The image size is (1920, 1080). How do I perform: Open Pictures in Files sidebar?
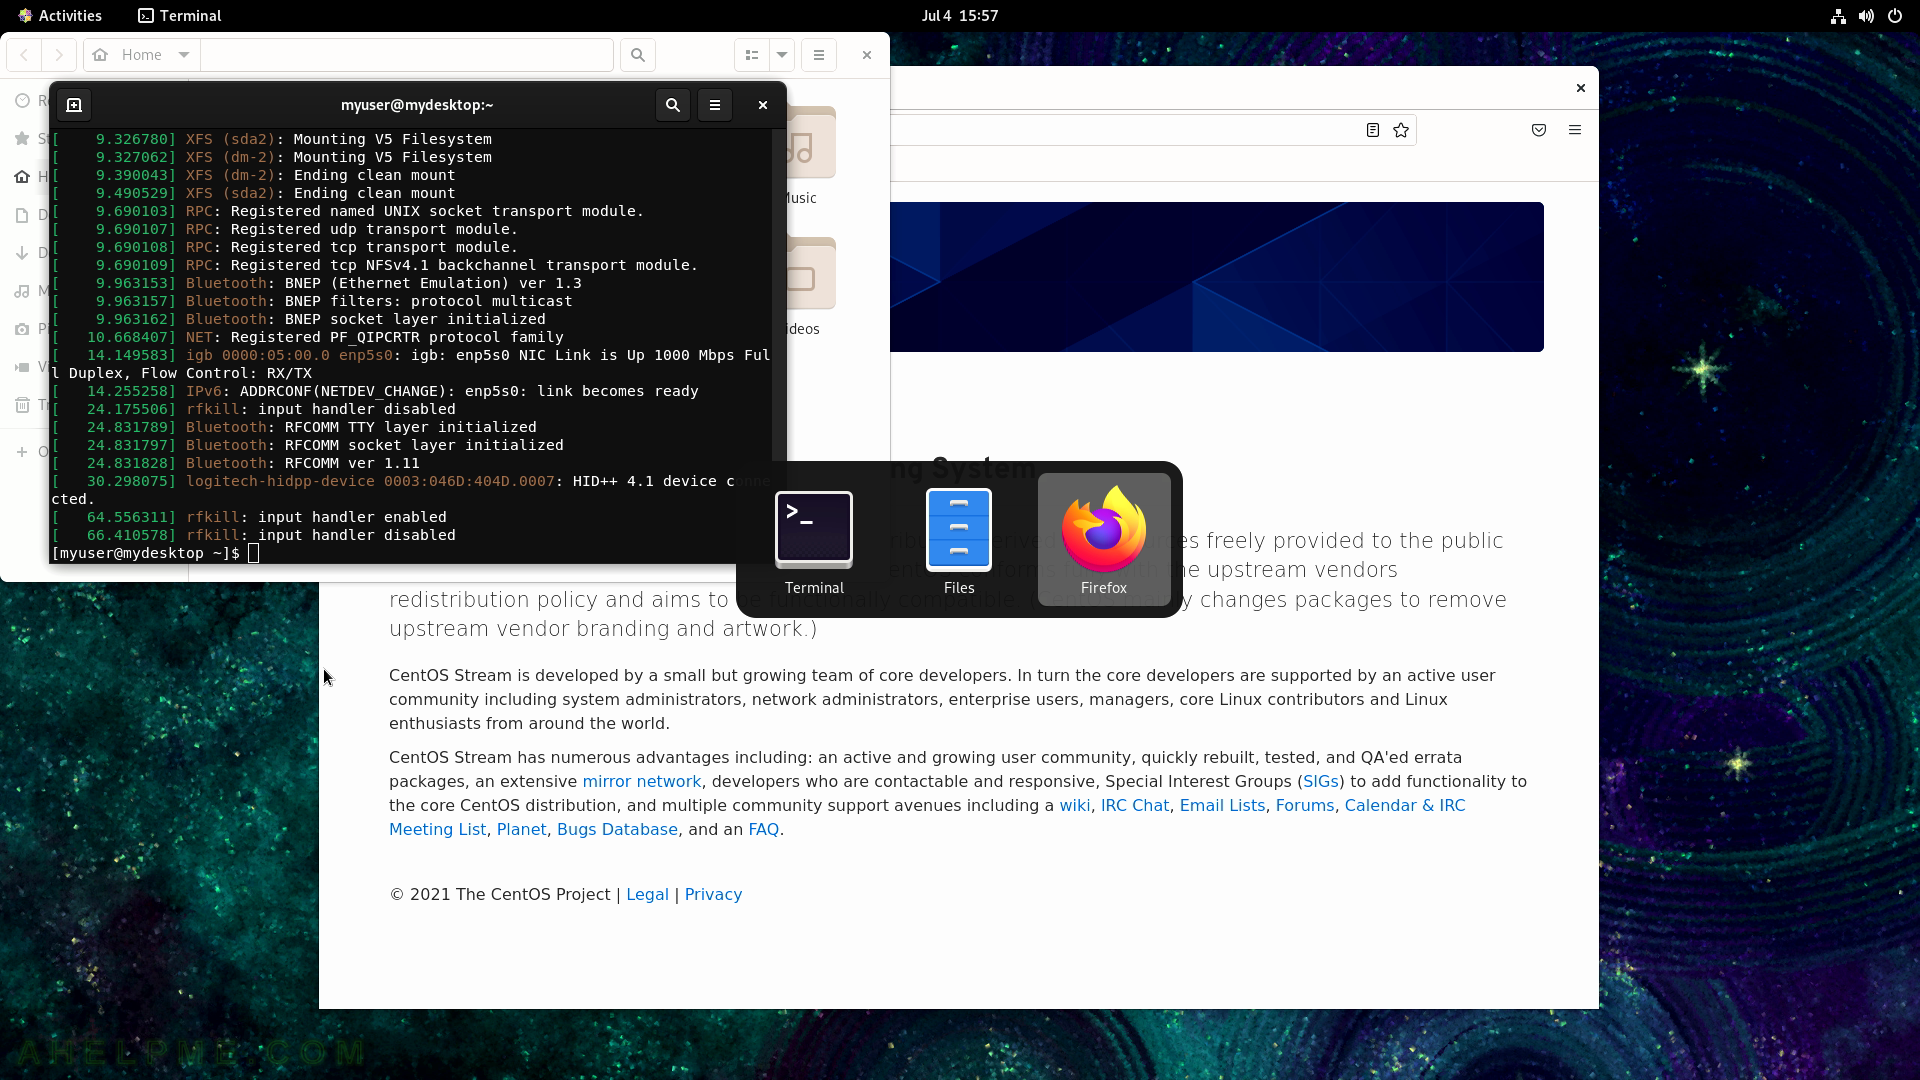tap(30, 329)
